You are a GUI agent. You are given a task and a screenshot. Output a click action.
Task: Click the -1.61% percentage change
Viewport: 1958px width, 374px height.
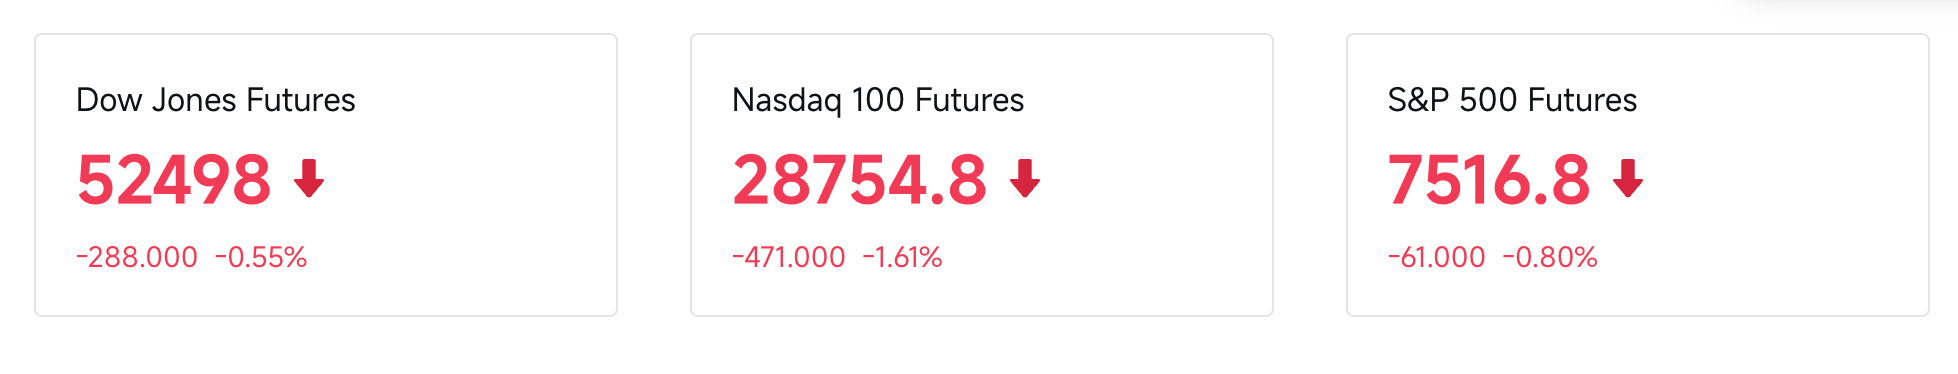902,257
